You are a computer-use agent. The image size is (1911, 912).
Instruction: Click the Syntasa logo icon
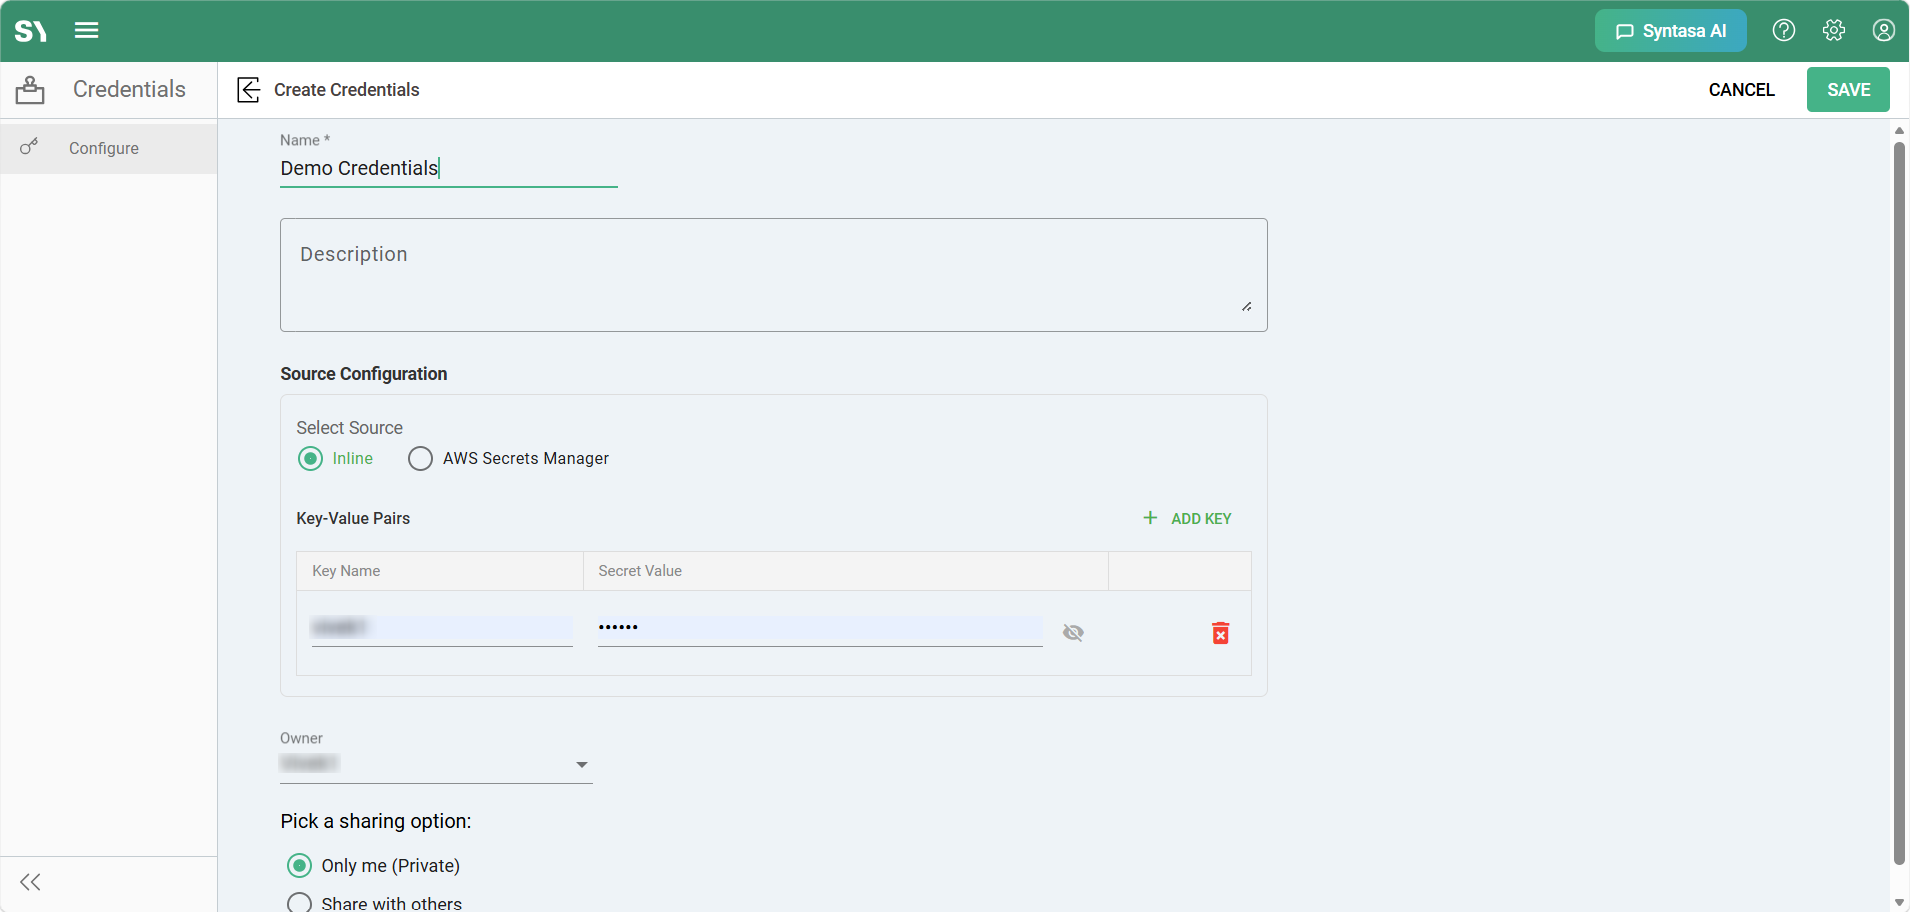pos(31,31)
